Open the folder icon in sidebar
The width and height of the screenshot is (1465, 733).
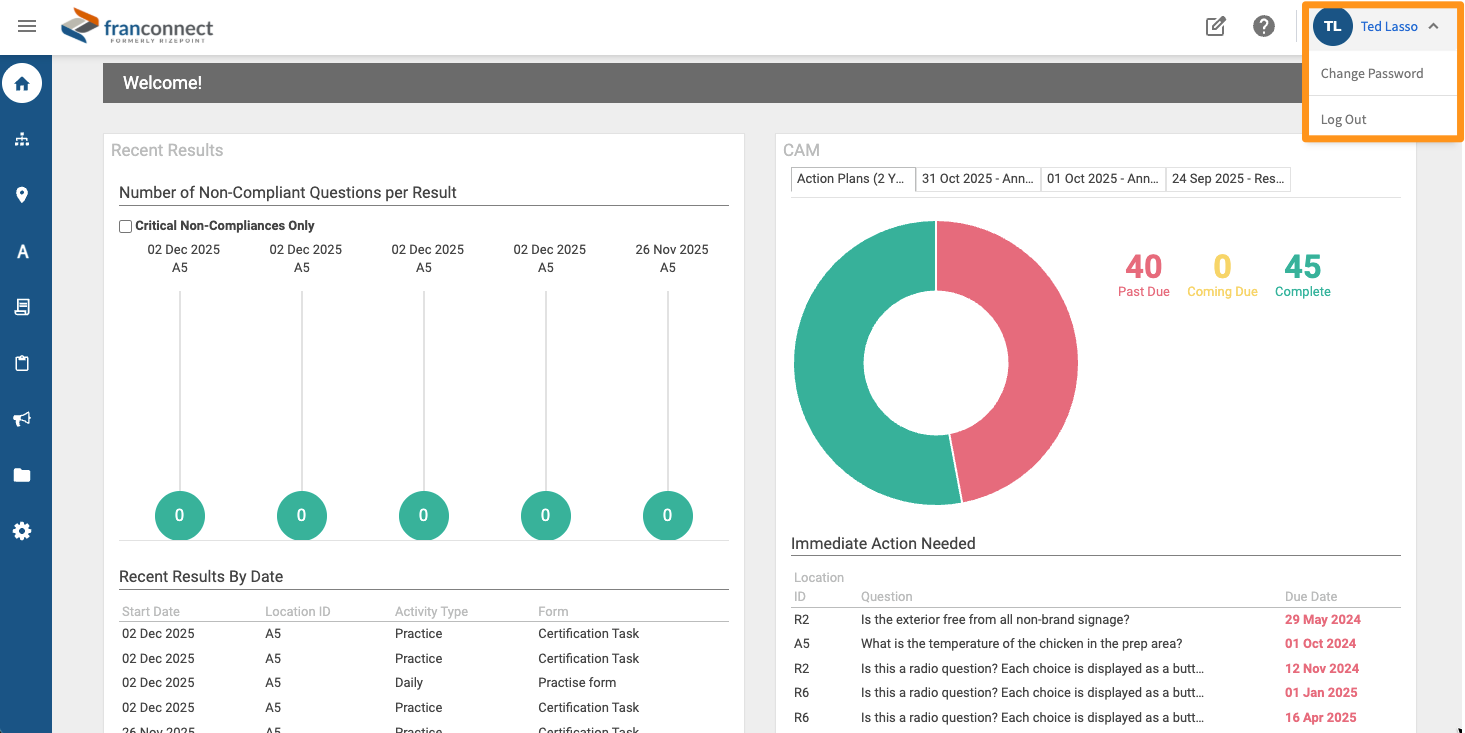pyautogui.click(x=22, y=475)
